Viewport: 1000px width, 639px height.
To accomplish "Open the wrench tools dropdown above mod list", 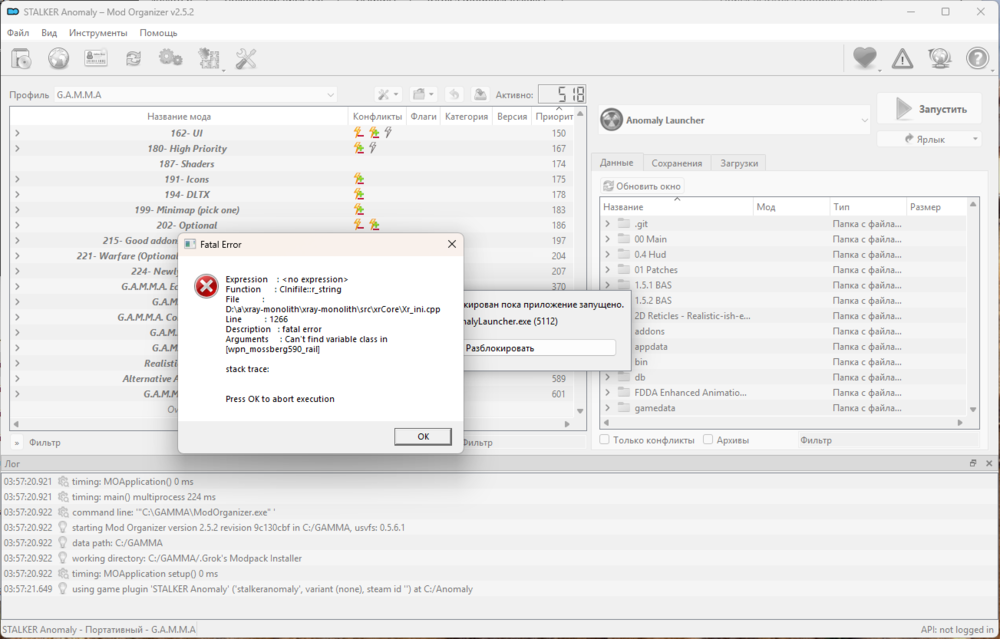I will pyautogui.click(x=388, y=94).
